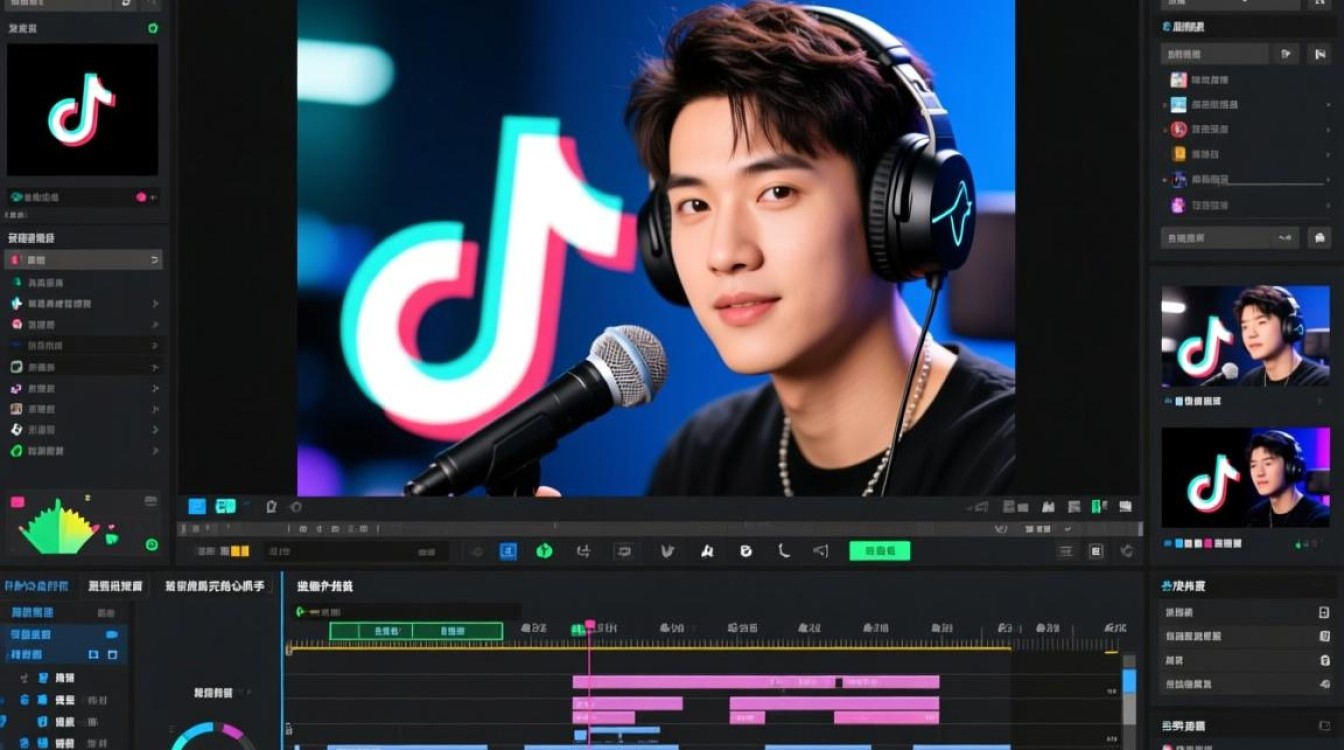Click the green circular icon in playback toolbar
This screenshot has height=750, width=1344.
(x=544, y=551)
